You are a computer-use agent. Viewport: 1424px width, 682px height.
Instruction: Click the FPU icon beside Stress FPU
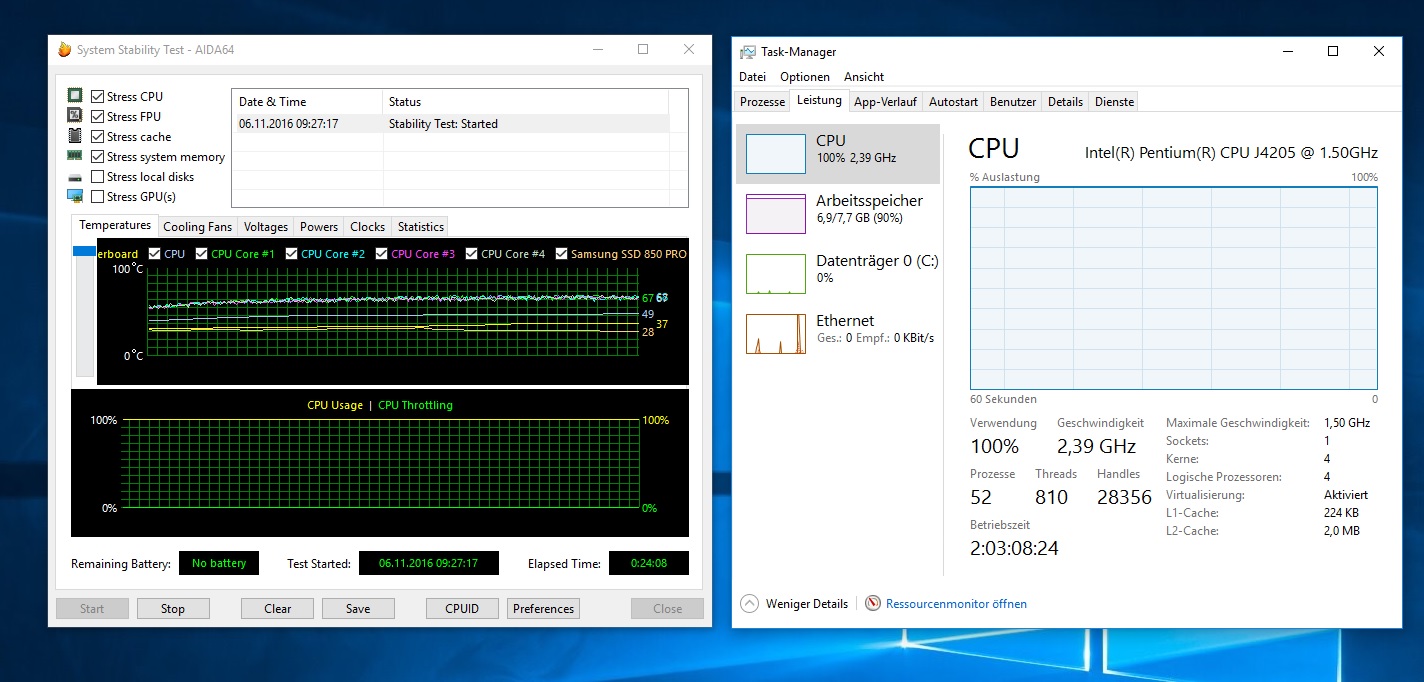coord(75,116)
